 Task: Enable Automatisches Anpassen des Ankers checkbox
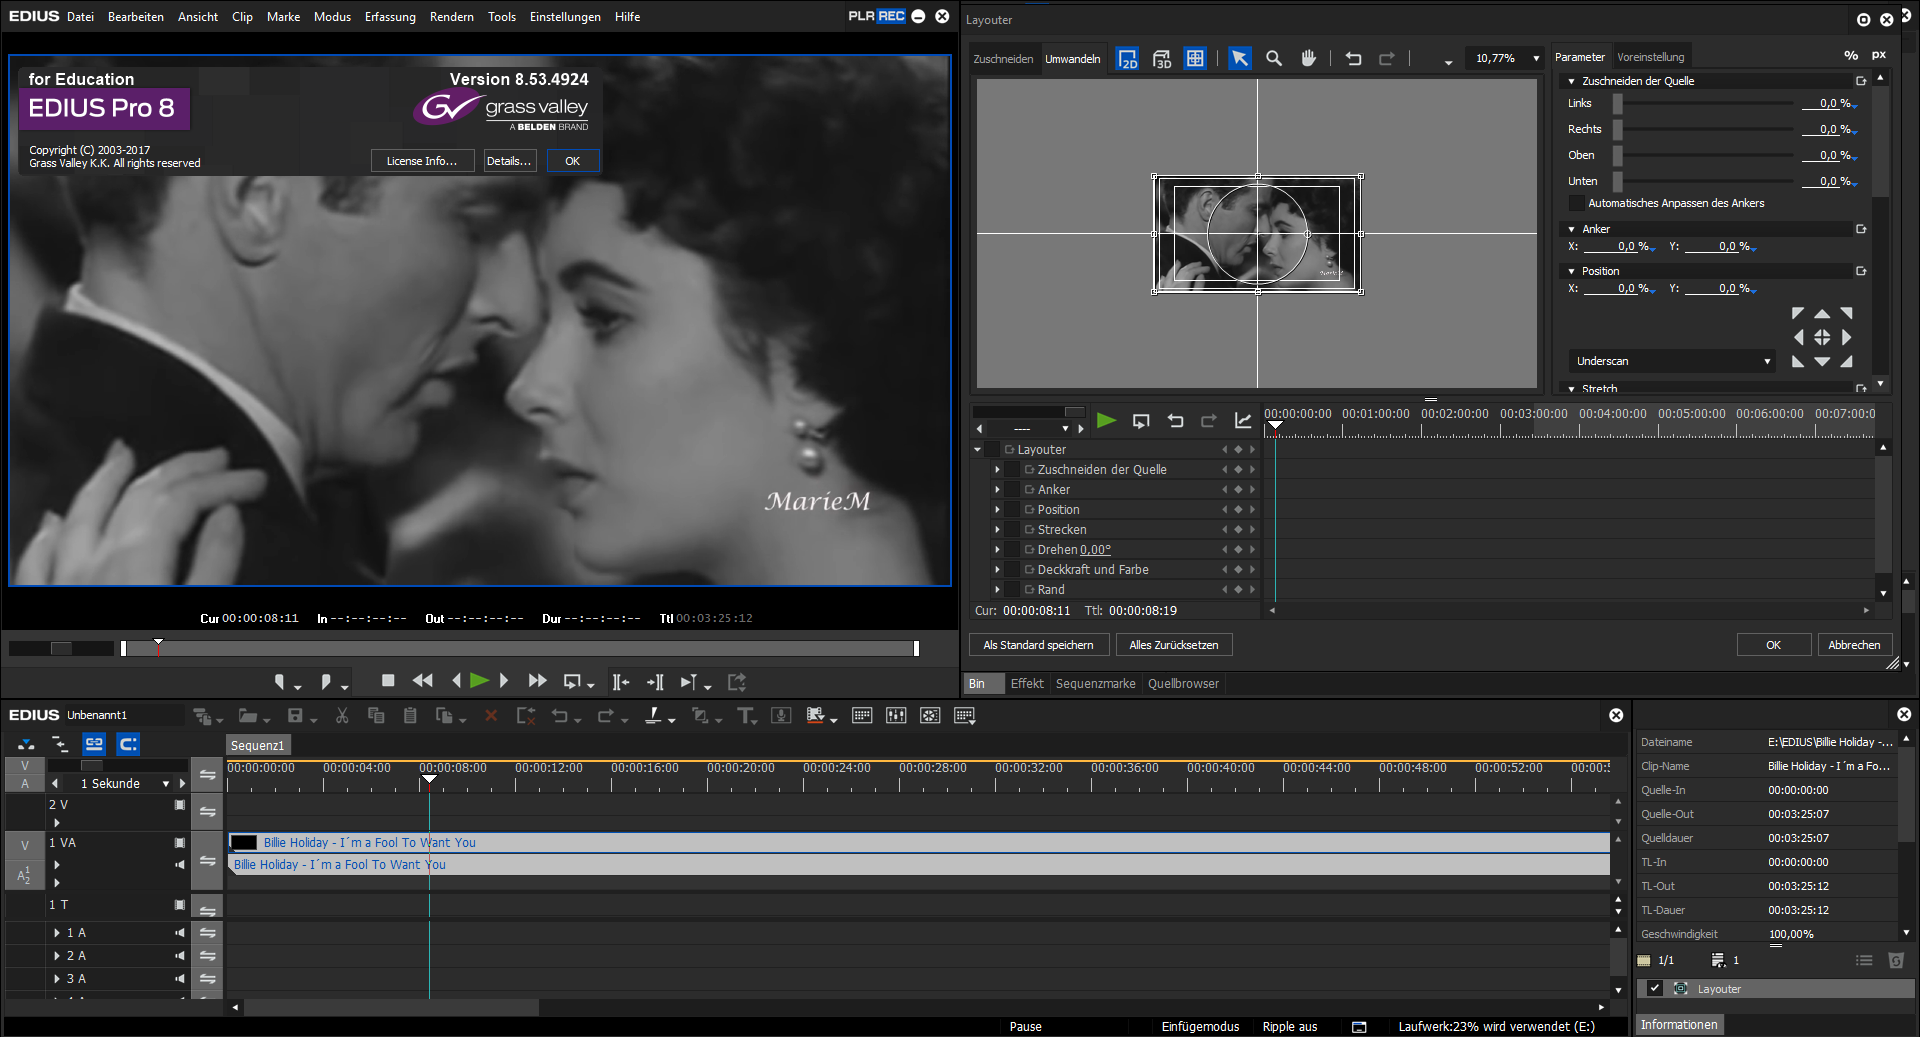(1577, 203)
